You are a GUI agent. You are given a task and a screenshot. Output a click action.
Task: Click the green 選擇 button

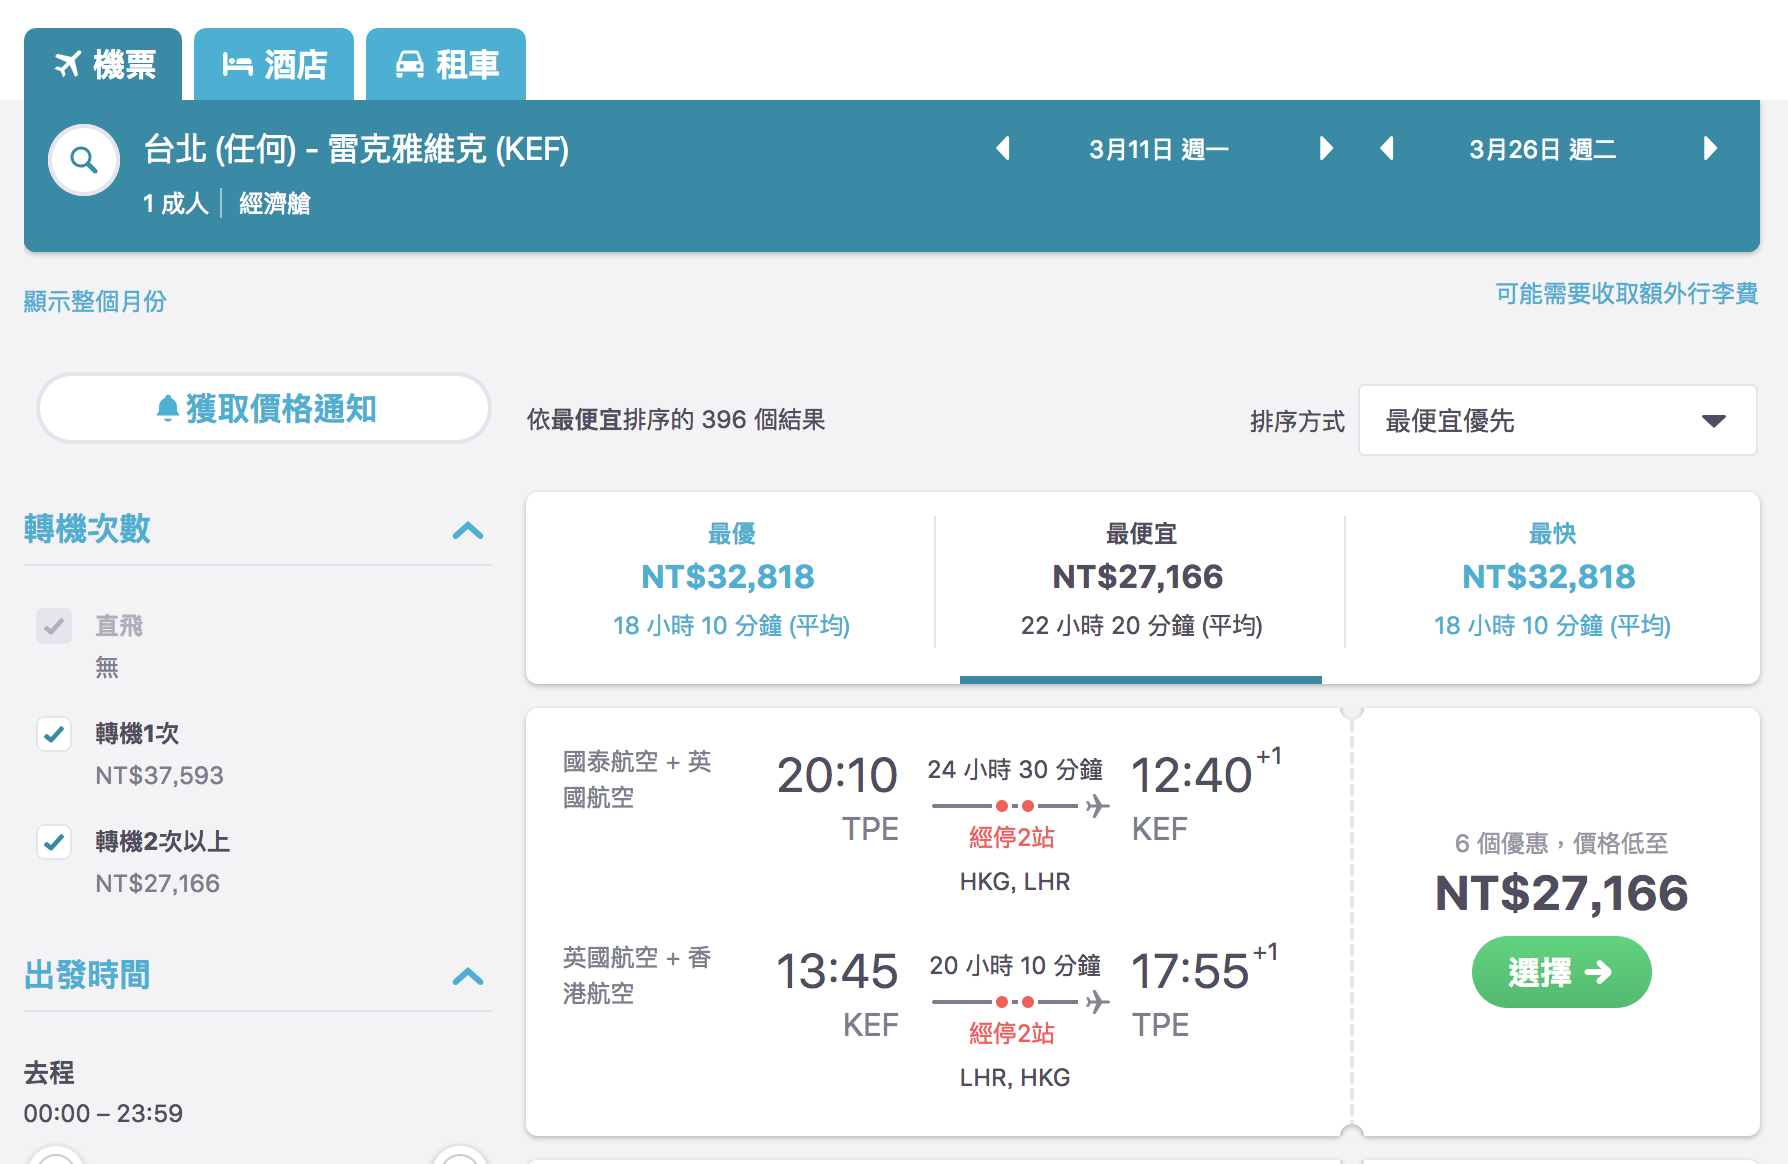pos(1561,972)
